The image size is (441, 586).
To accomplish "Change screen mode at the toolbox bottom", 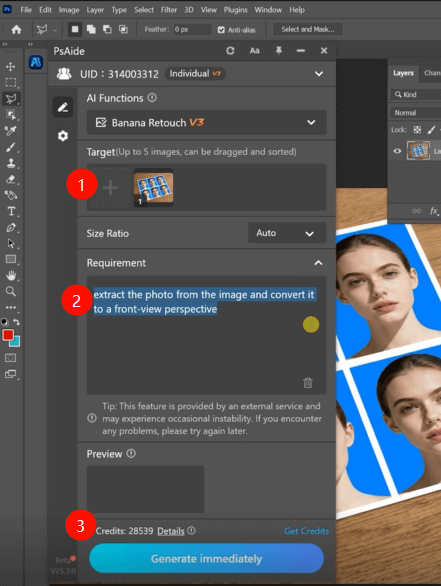I will [x=10, y=374].
